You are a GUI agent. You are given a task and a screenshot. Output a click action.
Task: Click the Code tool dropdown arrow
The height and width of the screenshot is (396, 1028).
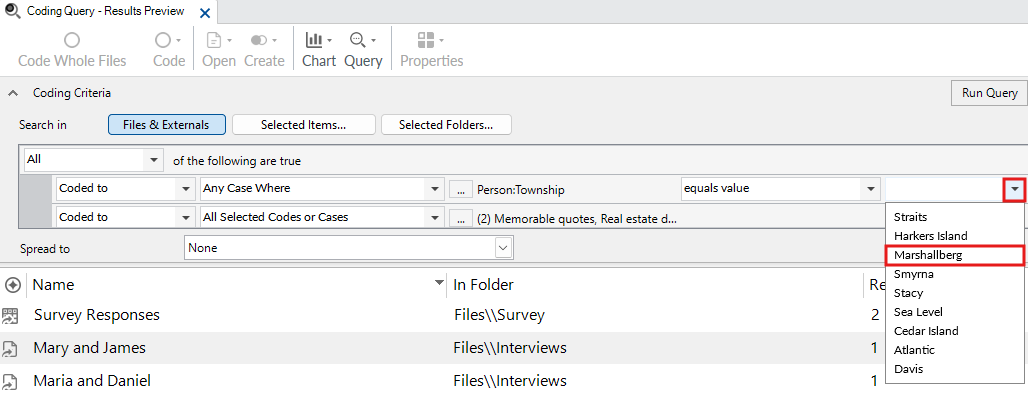coord(178,41)
